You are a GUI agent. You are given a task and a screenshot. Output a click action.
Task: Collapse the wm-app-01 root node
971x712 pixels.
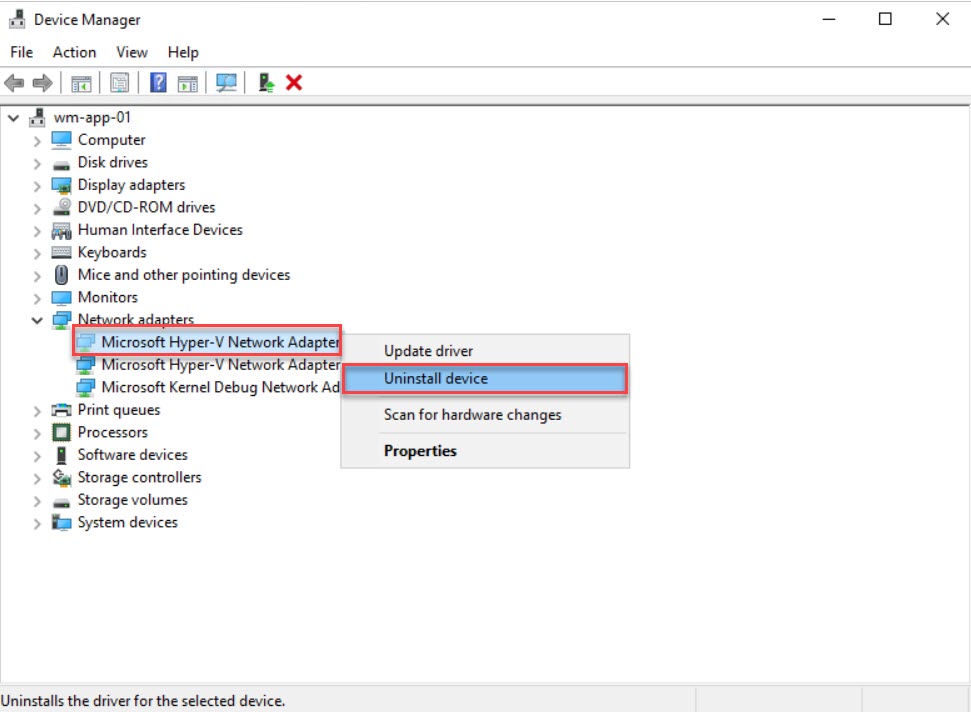tap(13, 118)
